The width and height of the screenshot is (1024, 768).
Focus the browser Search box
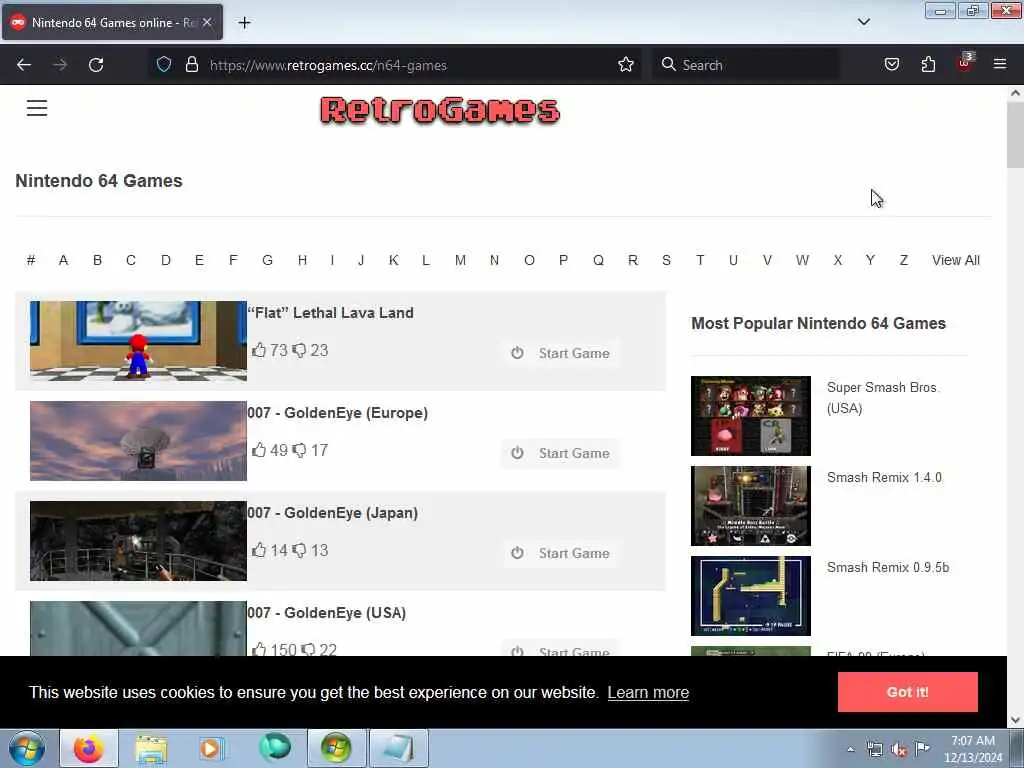(746, 65)
